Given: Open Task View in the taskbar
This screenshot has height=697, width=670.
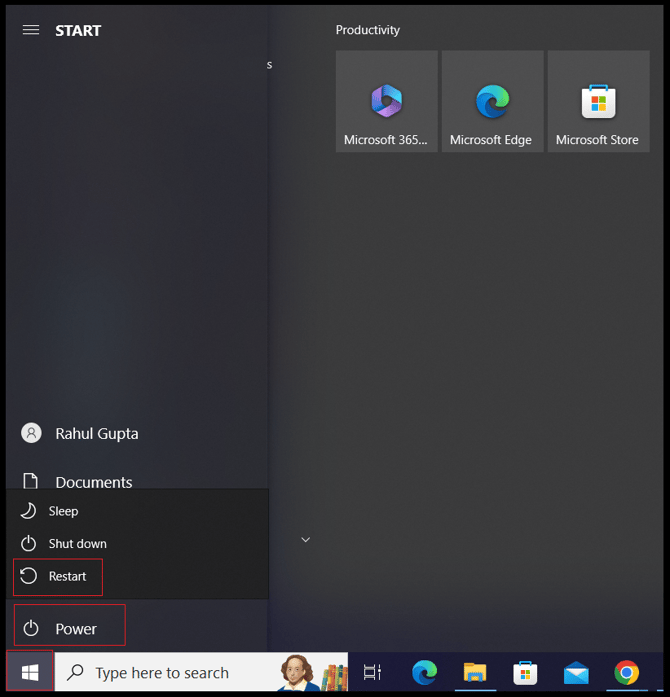Looking at the screenshot, I should point(373,673).
